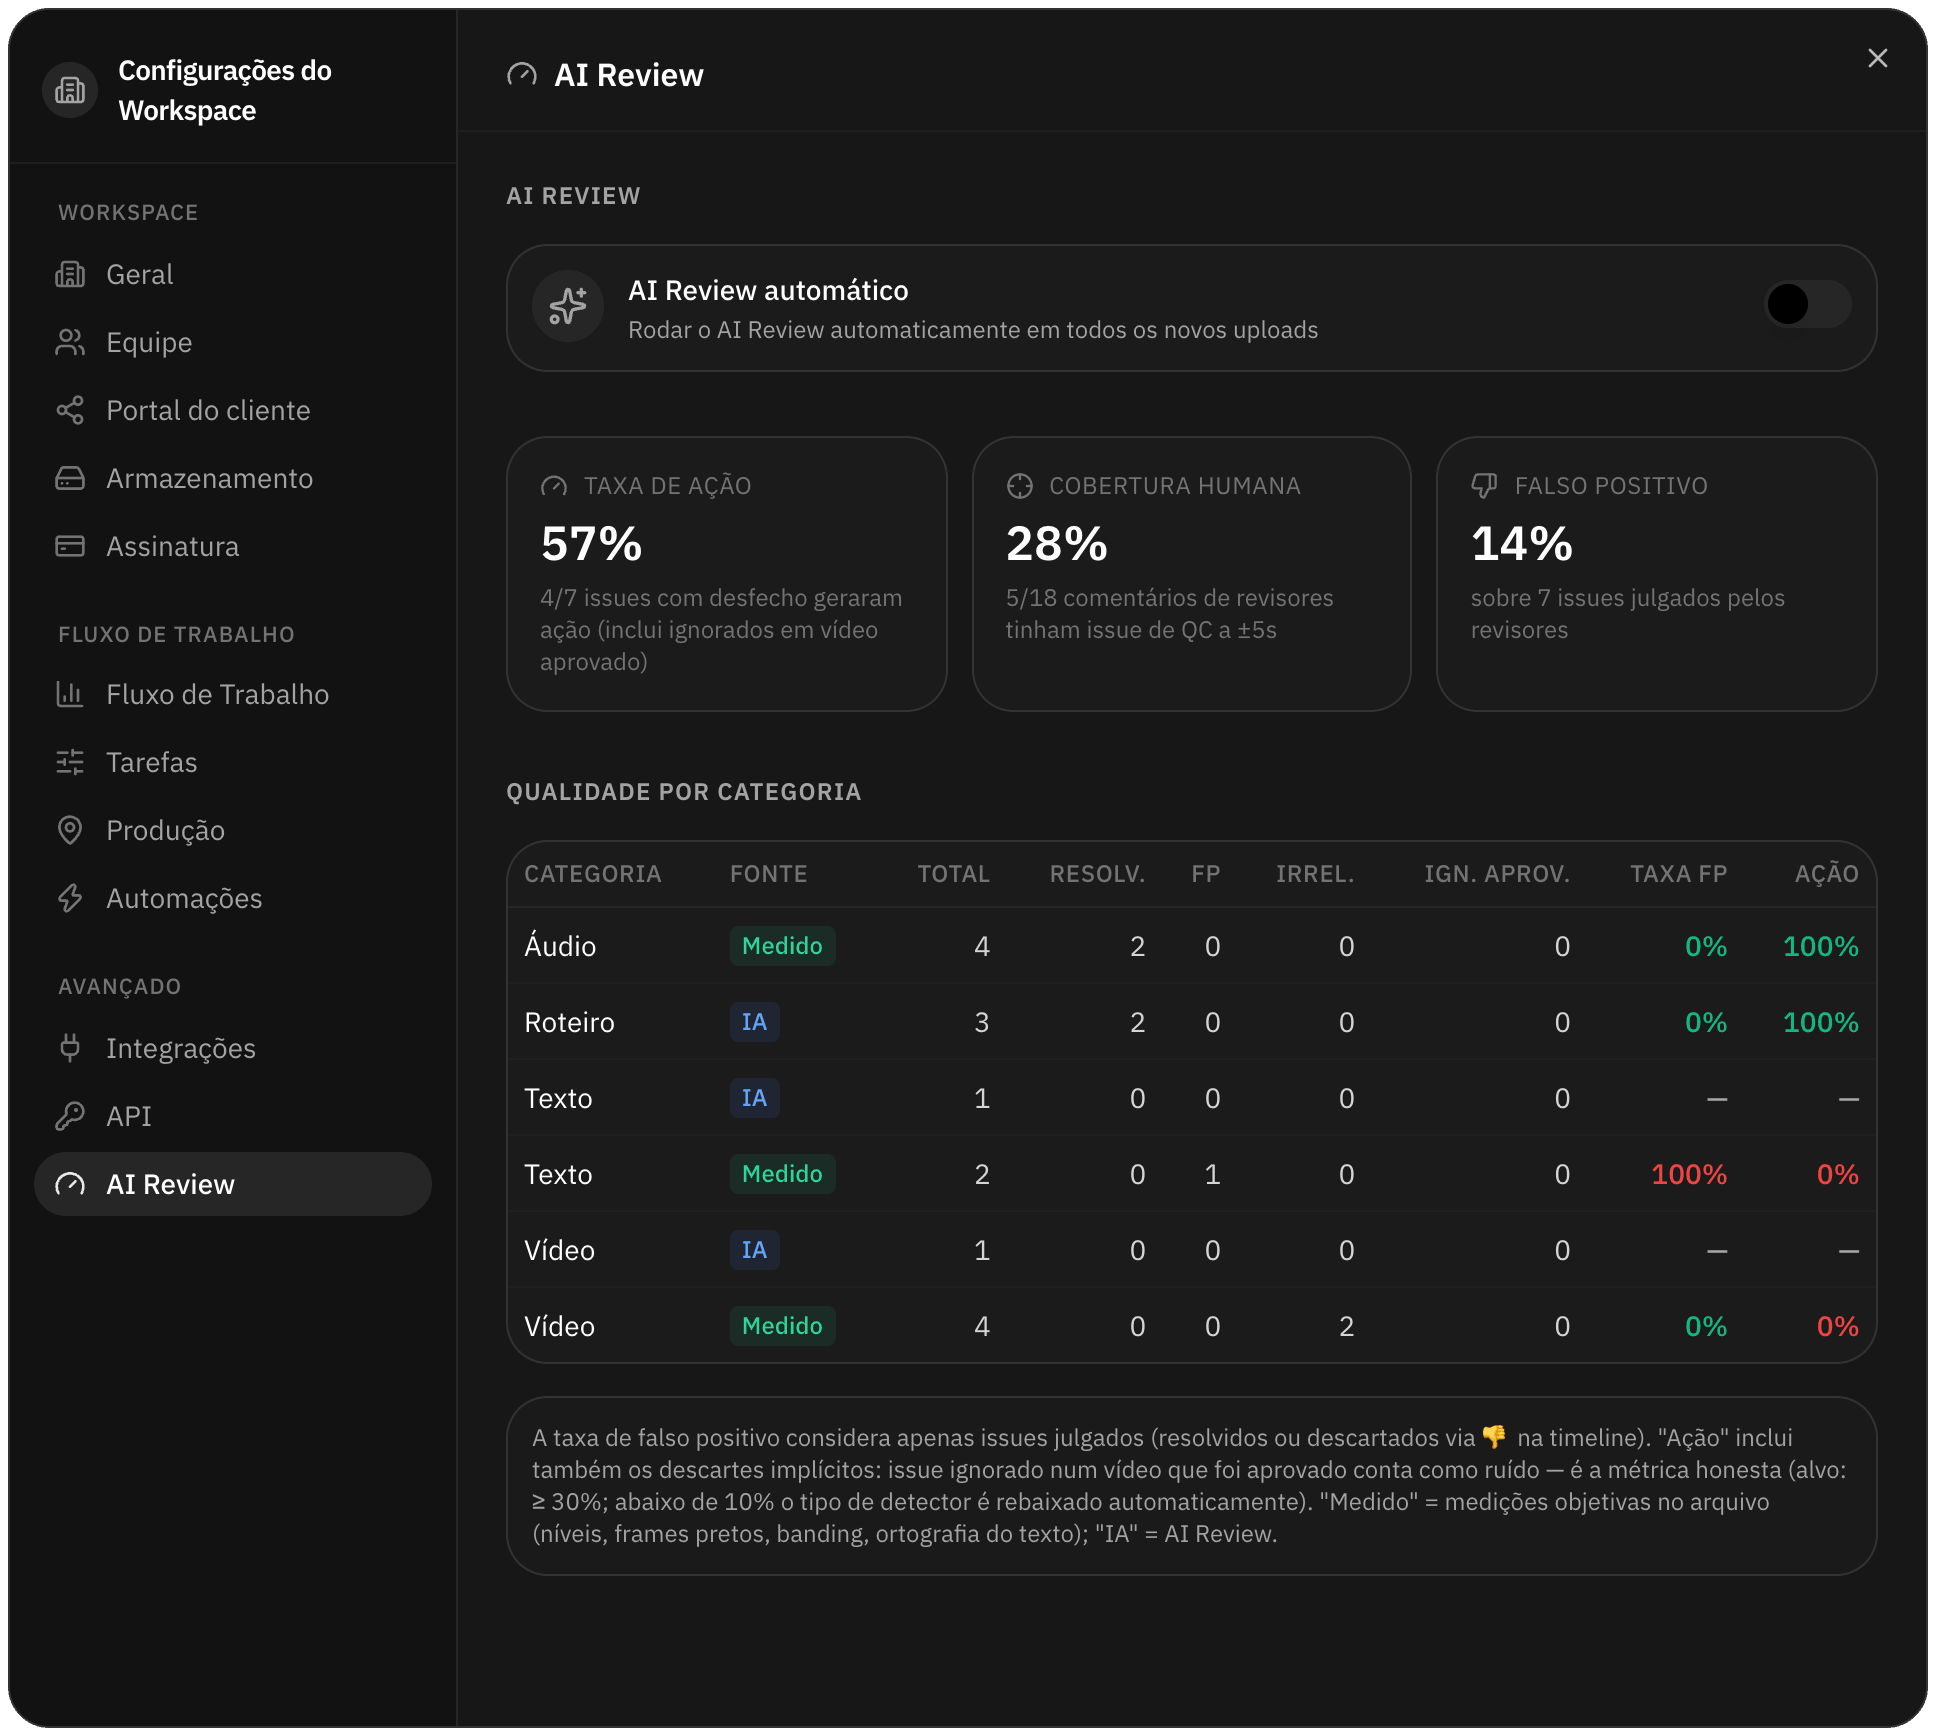The height and width of the screenshot is (1736, 1936).
Task: Click the Produção map pin icon
Action: (x=70, y=830)
